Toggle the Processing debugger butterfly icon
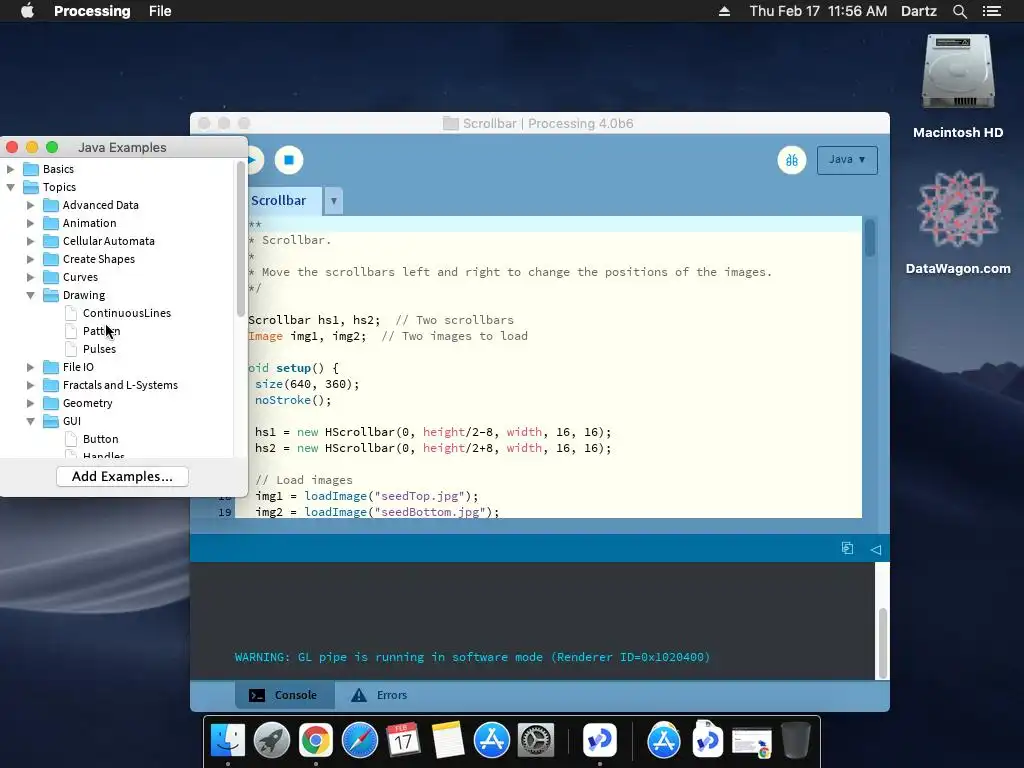This screenshot has height=768, width=1024. pos(792,160)
